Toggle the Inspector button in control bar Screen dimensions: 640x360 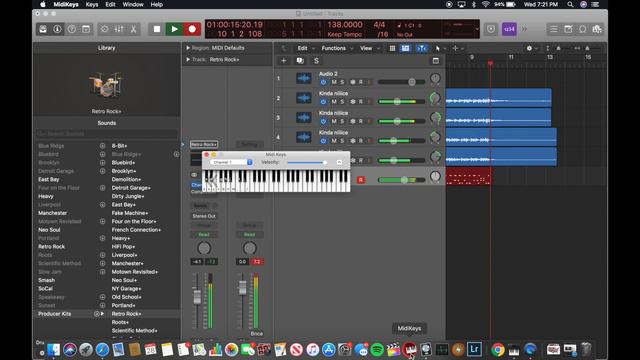click(x=57, y=29)
